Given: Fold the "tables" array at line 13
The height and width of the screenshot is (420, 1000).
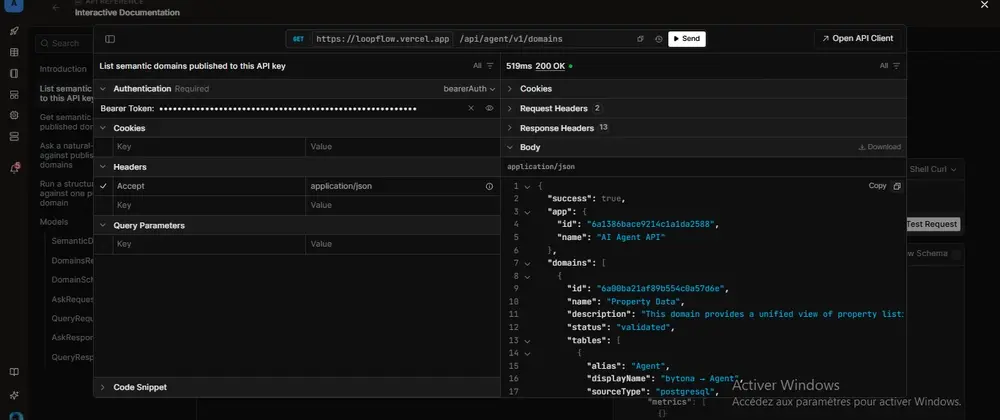Looking at the screenshot, I should click(x=527, y=340).
